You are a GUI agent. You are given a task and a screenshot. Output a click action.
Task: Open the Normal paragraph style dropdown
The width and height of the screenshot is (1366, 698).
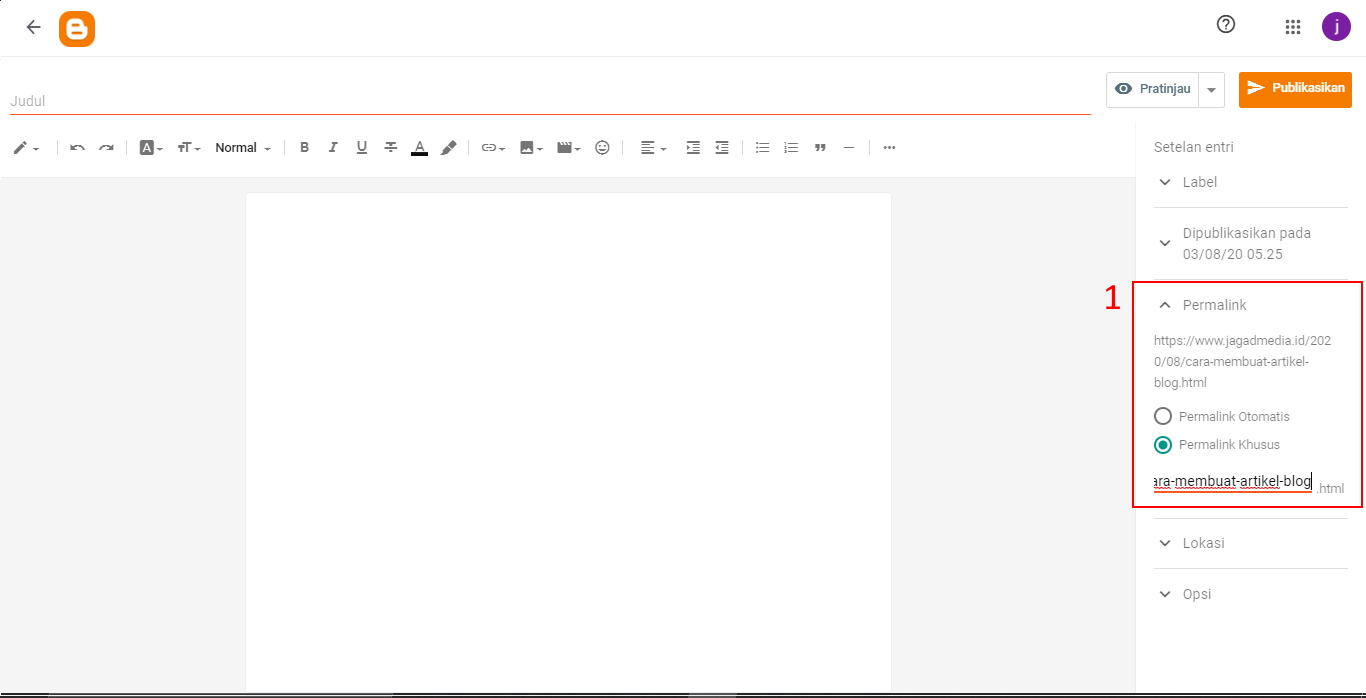tap(240, 147)
